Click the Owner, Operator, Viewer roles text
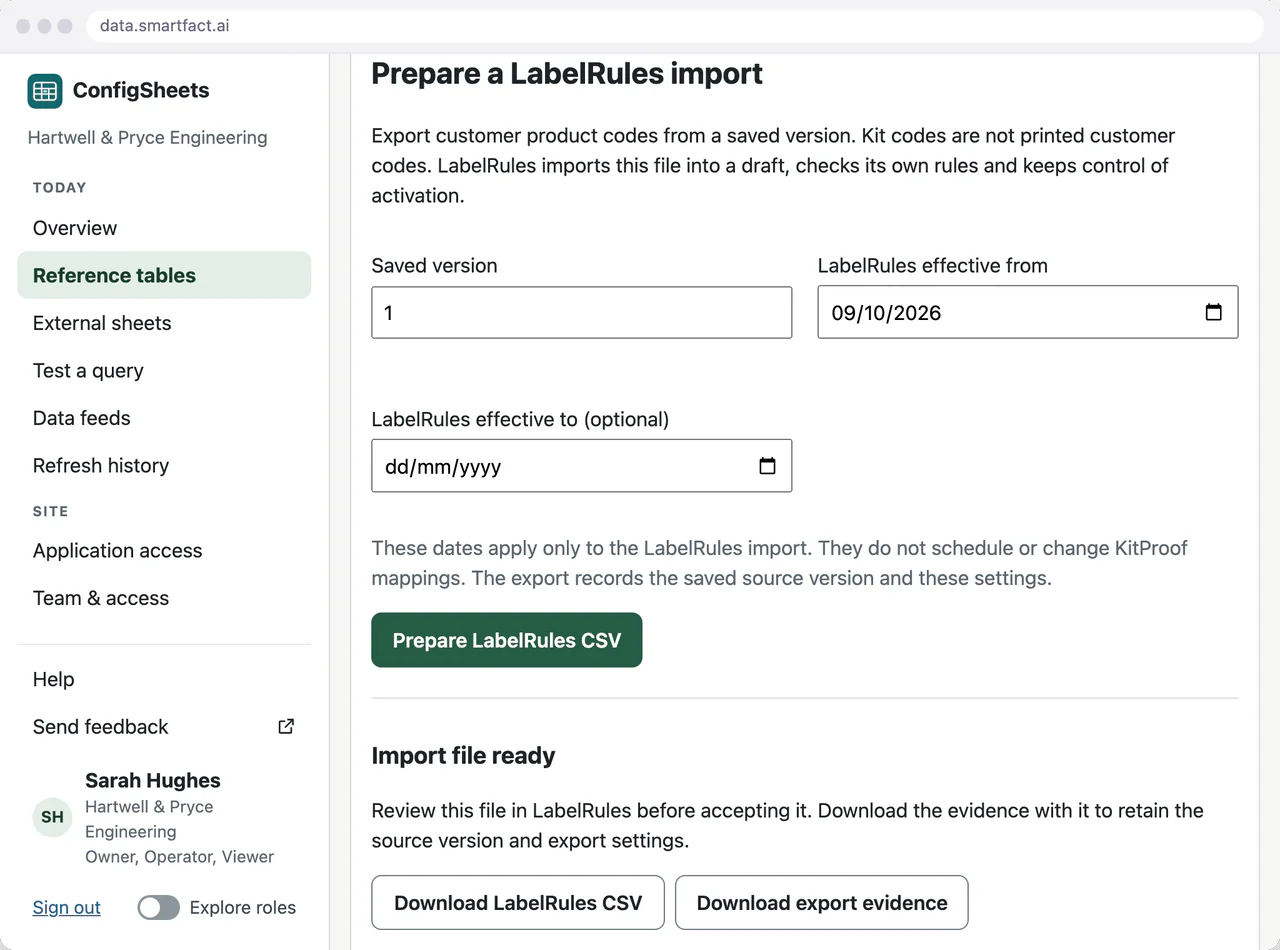1280x950 pixels. pyautogui.click(x=180, y=857)
